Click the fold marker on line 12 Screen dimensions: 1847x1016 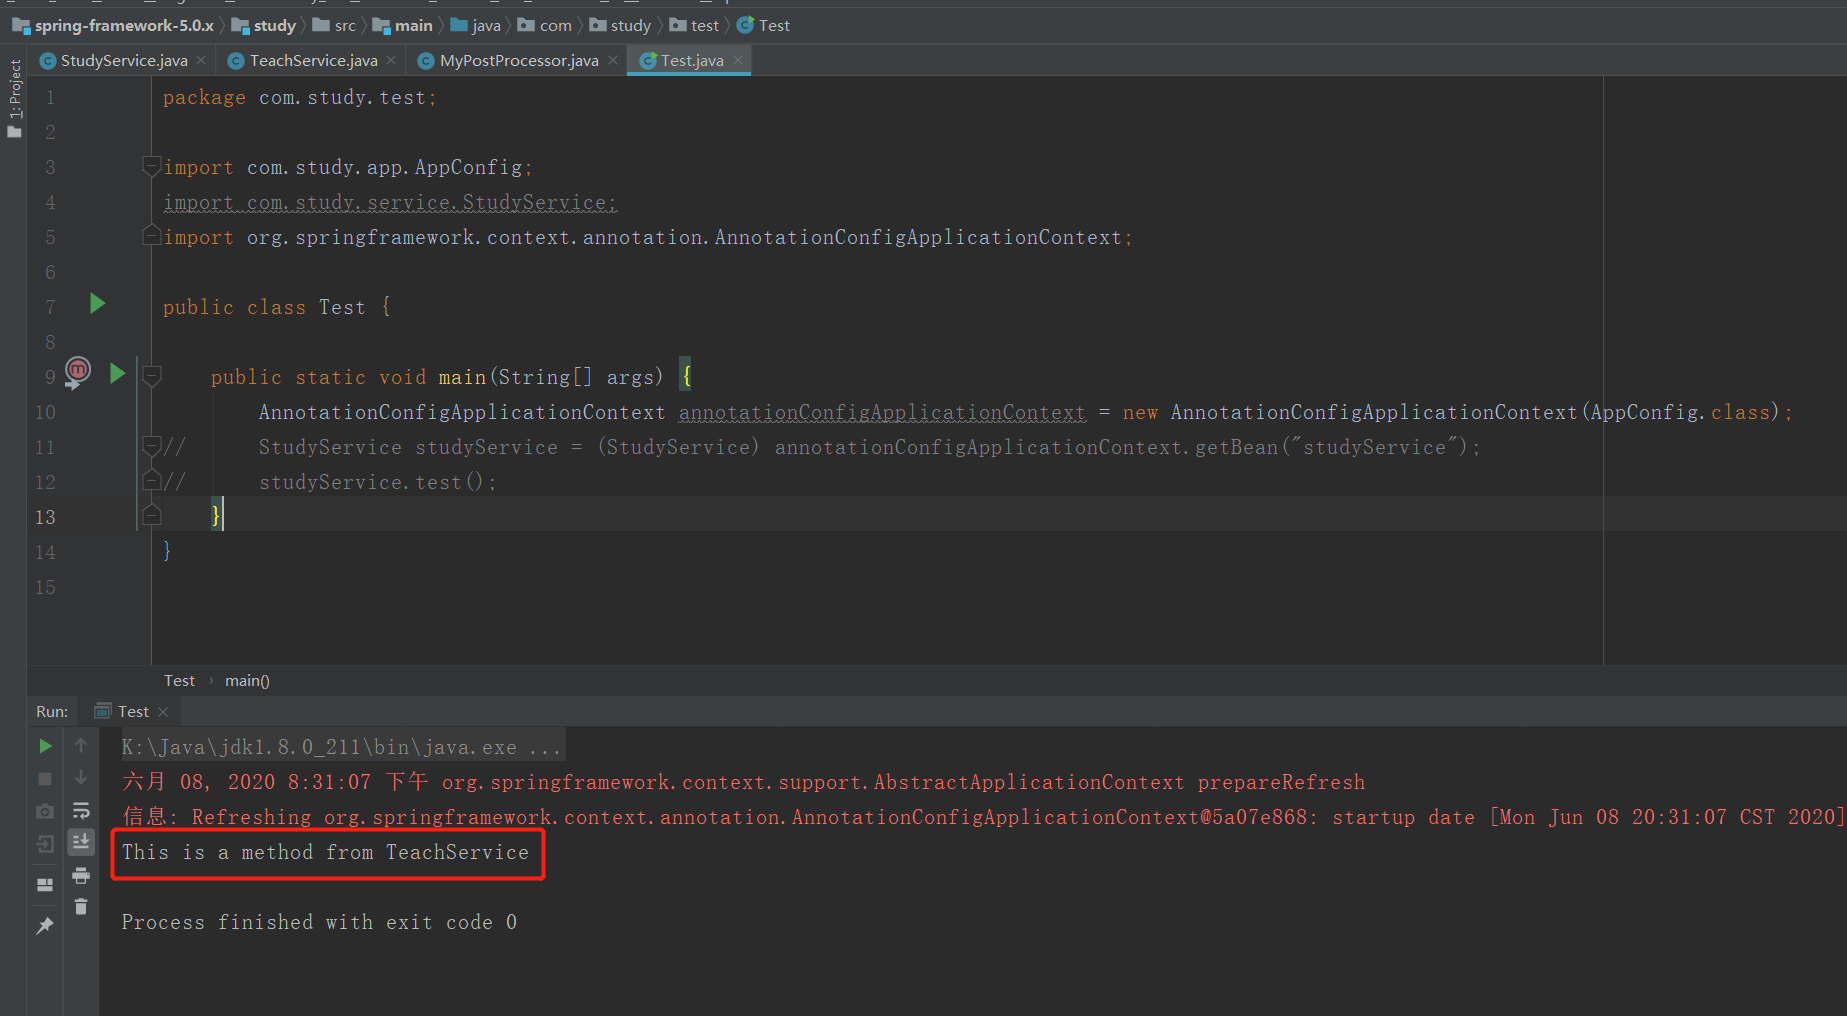click(152, 481)
